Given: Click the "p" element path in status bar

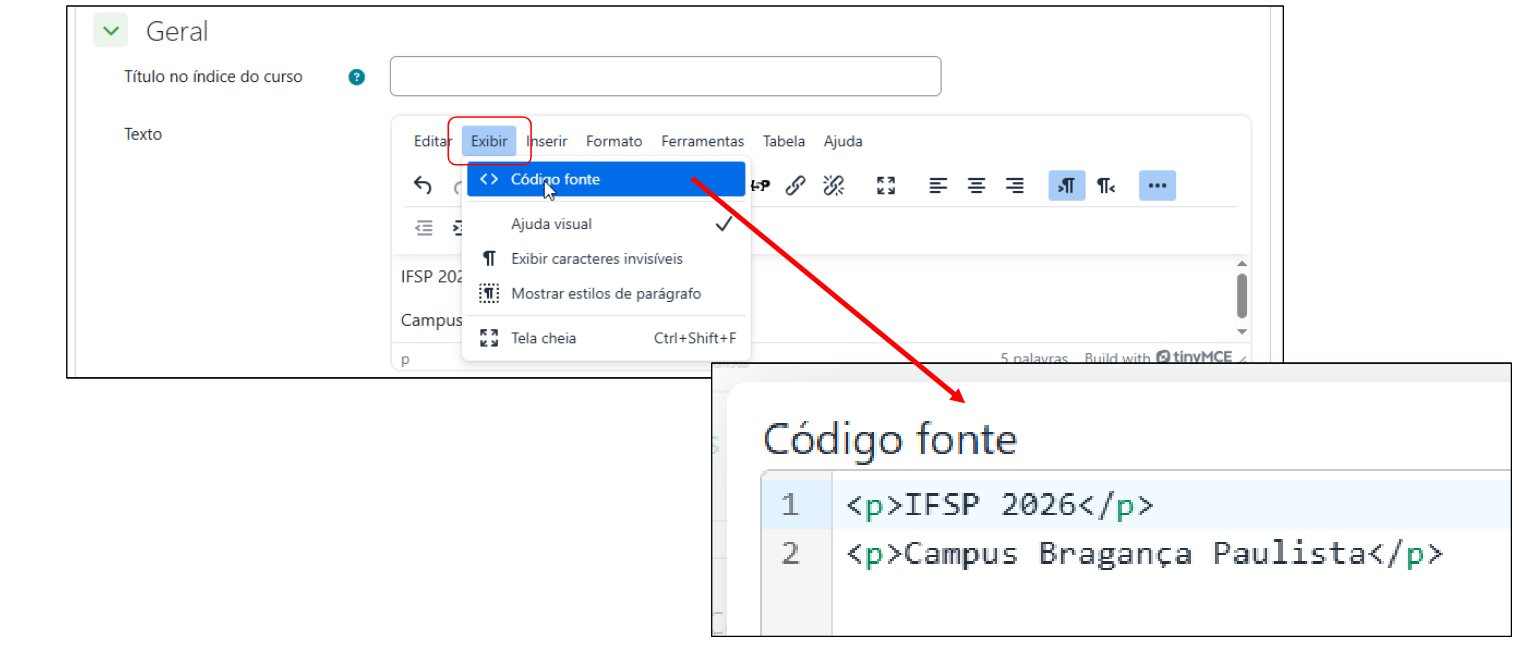Looking at the screenshot, I should [405, 358].
